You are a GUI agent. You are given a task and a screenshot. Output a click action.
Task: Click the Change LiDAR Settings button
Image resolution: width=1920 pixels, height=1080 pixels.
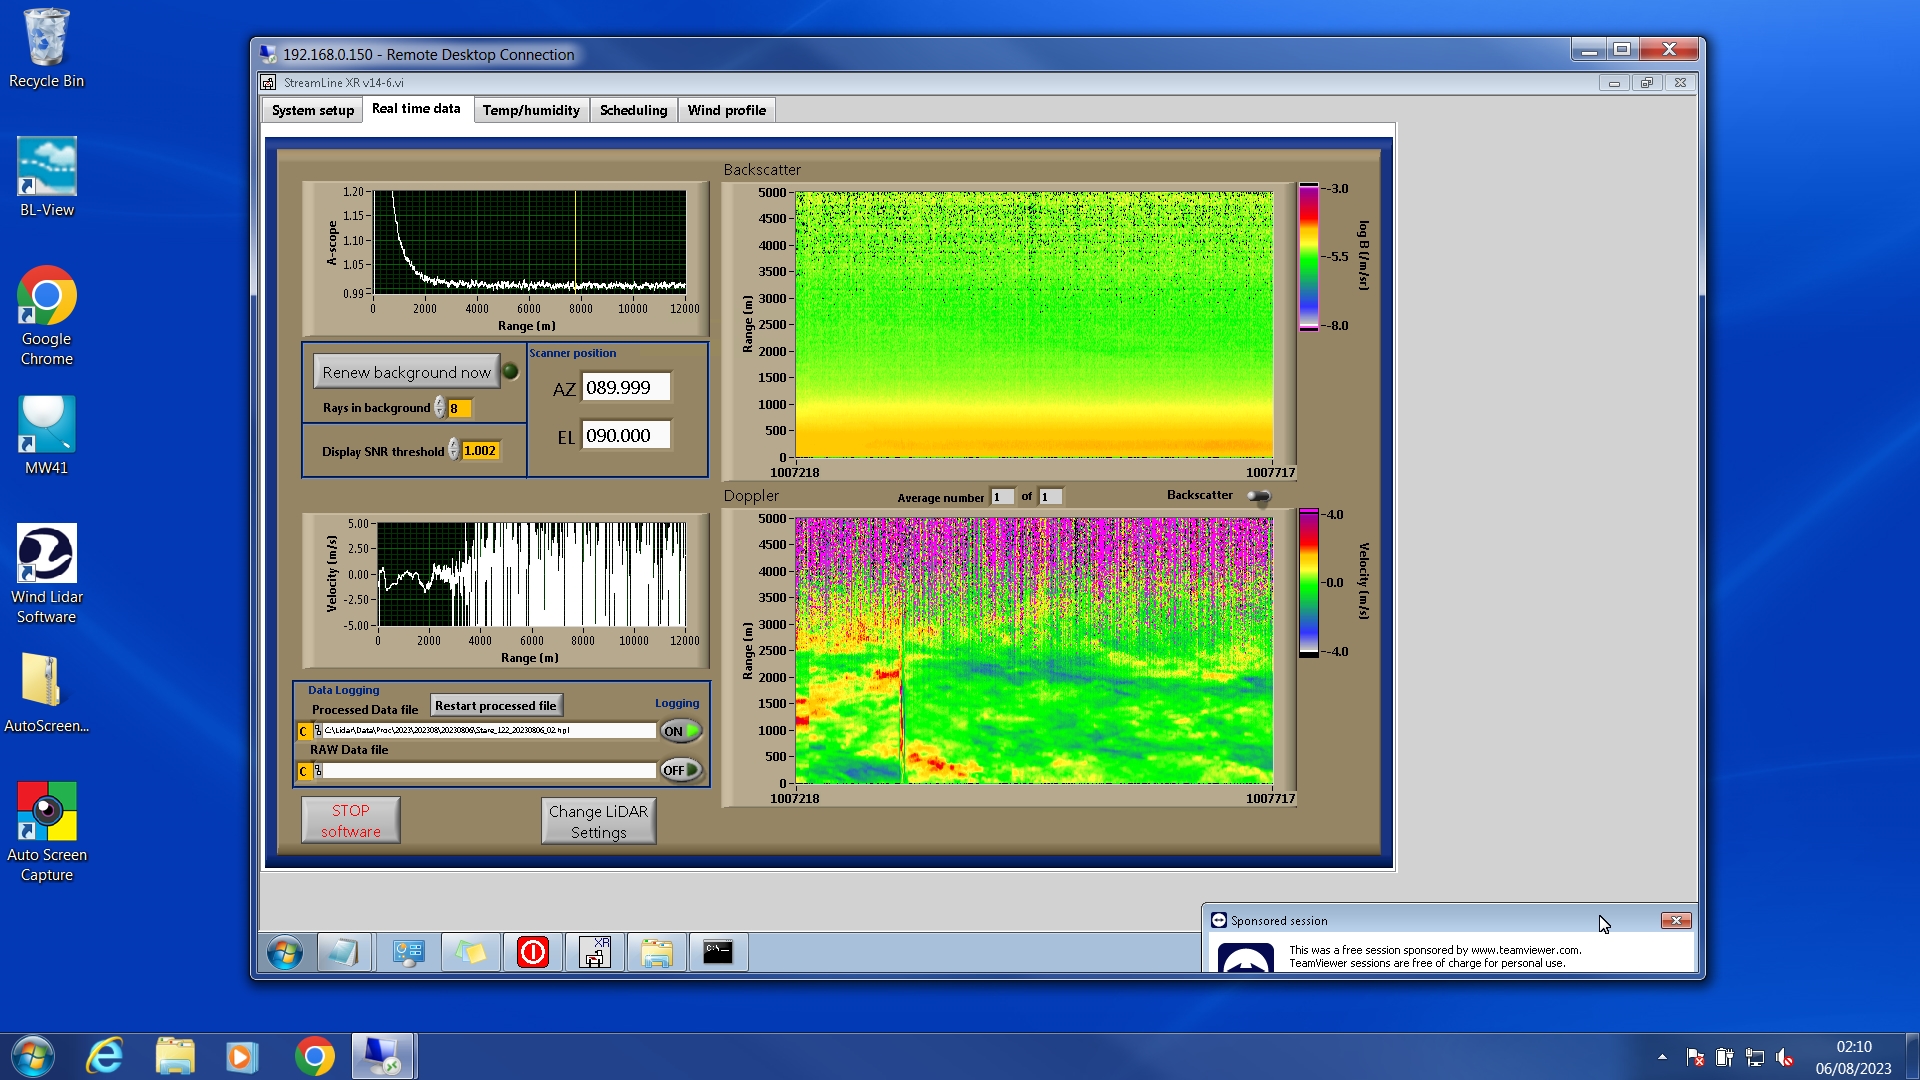click(598, 821)
